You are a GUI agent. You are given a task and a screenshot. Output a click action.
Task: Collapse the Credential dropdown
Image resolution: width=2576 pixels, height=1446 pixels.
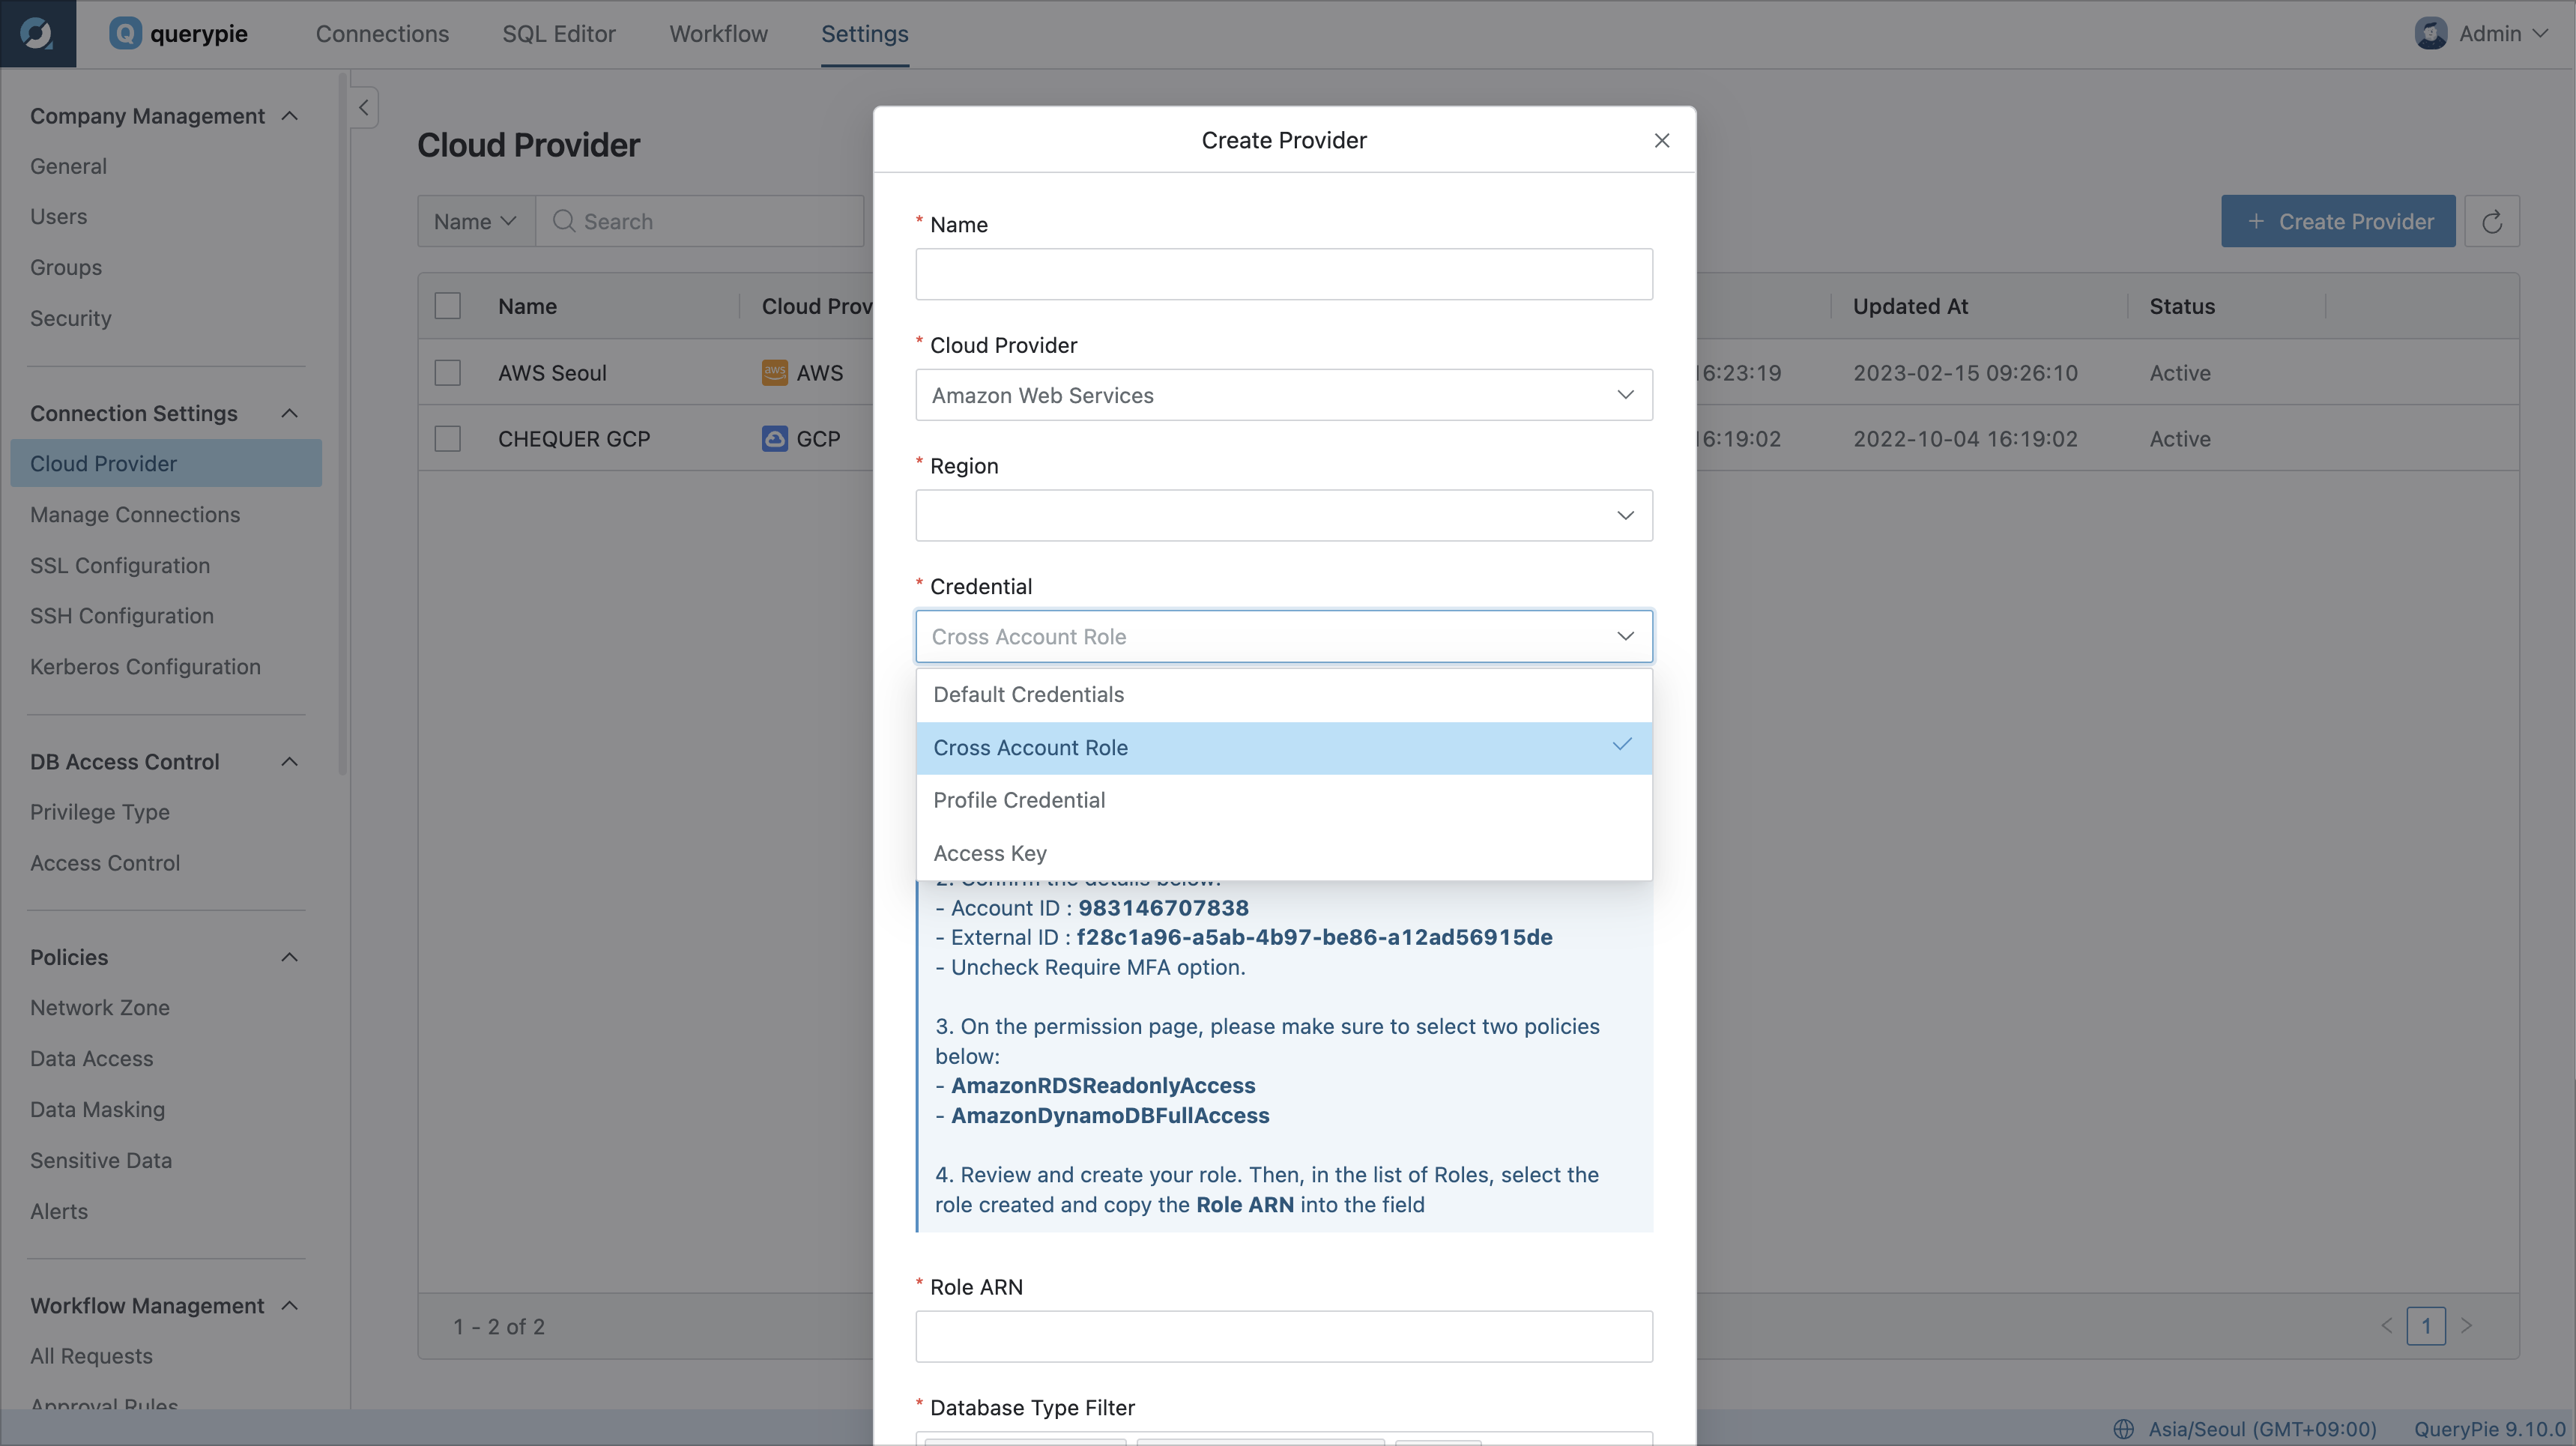1284,637
